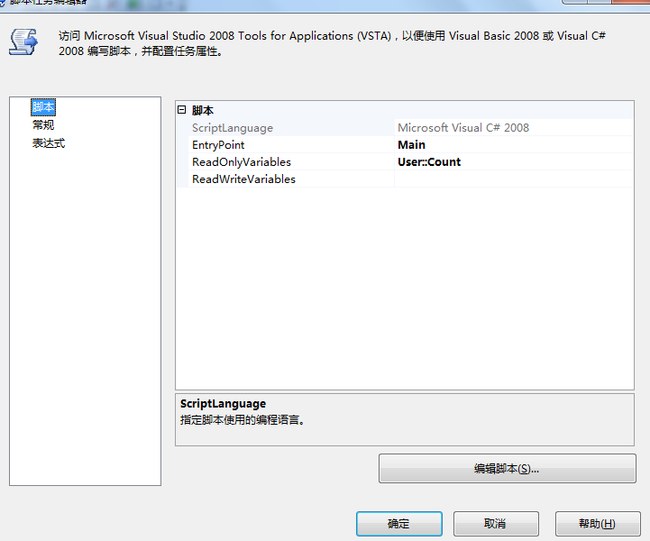Viewport: 650px width, 541px height.
Task: Confirm with the 确定 button
Action: pyautogui.click(x=399, y=524)
